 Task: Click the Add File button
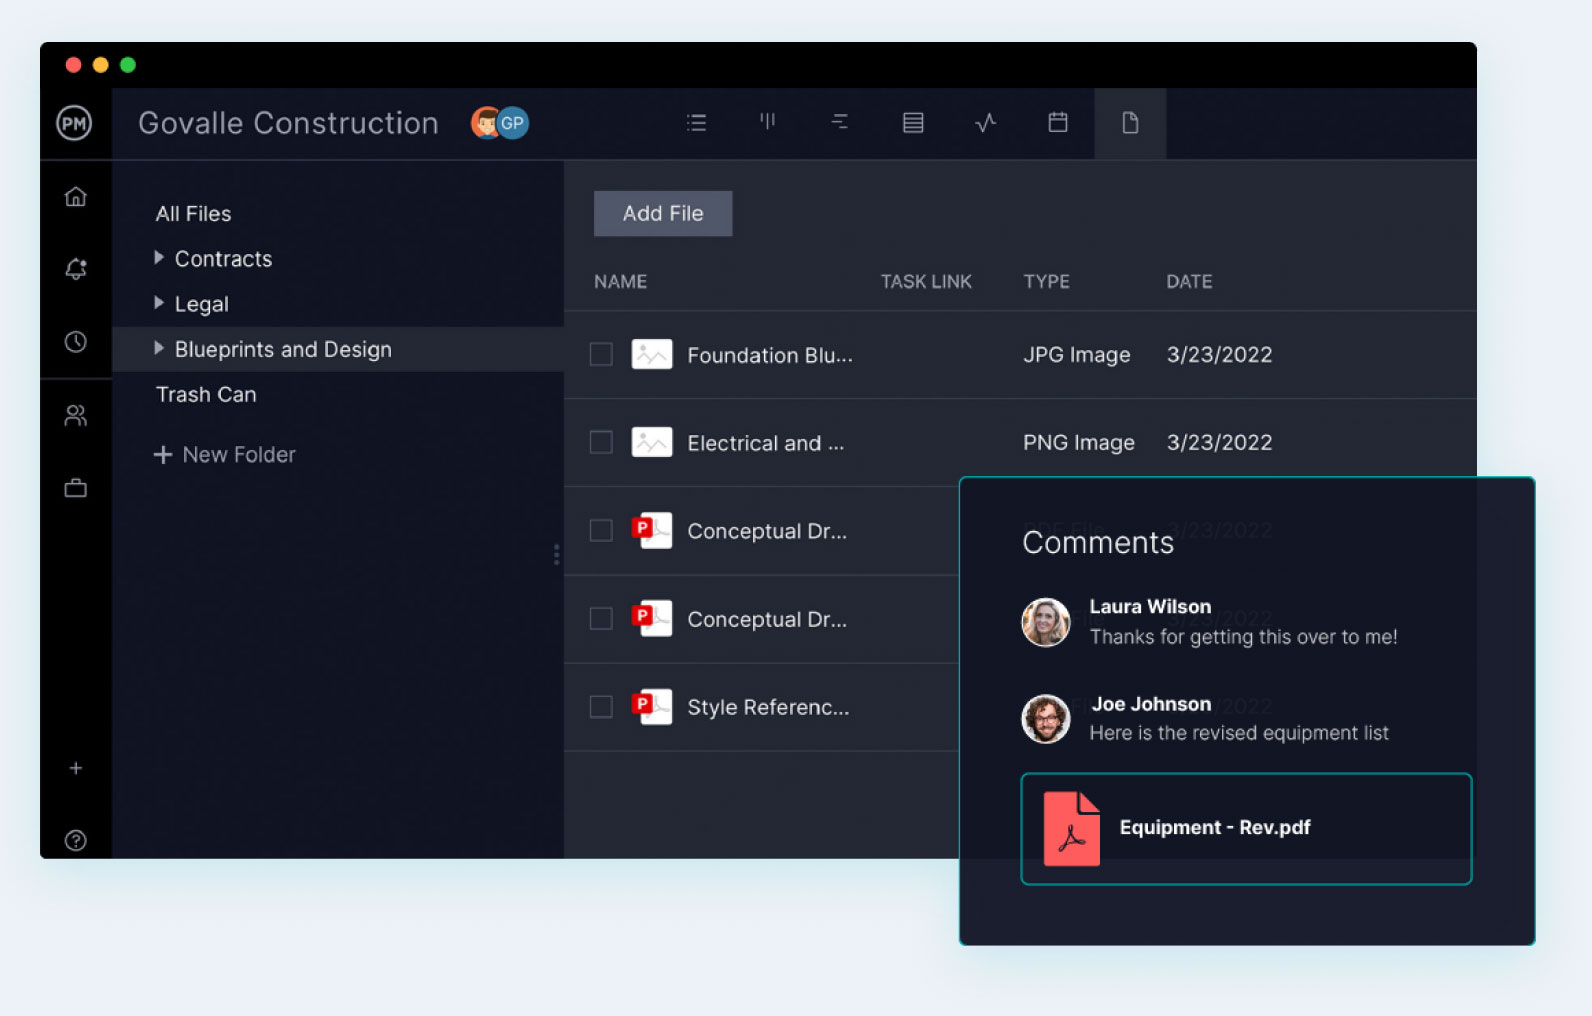[x=662, y=214]
